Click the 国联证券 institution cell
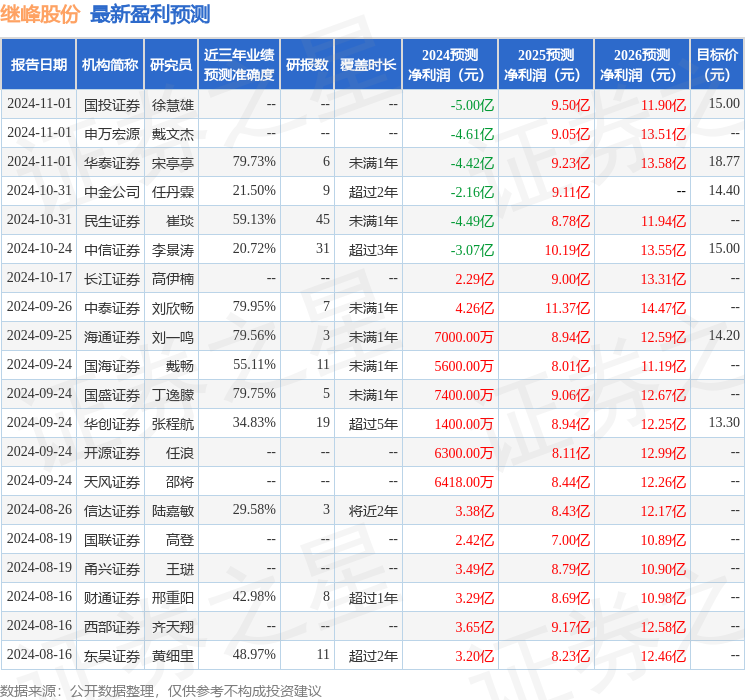 pyautogui.click(x=112, y=540)
